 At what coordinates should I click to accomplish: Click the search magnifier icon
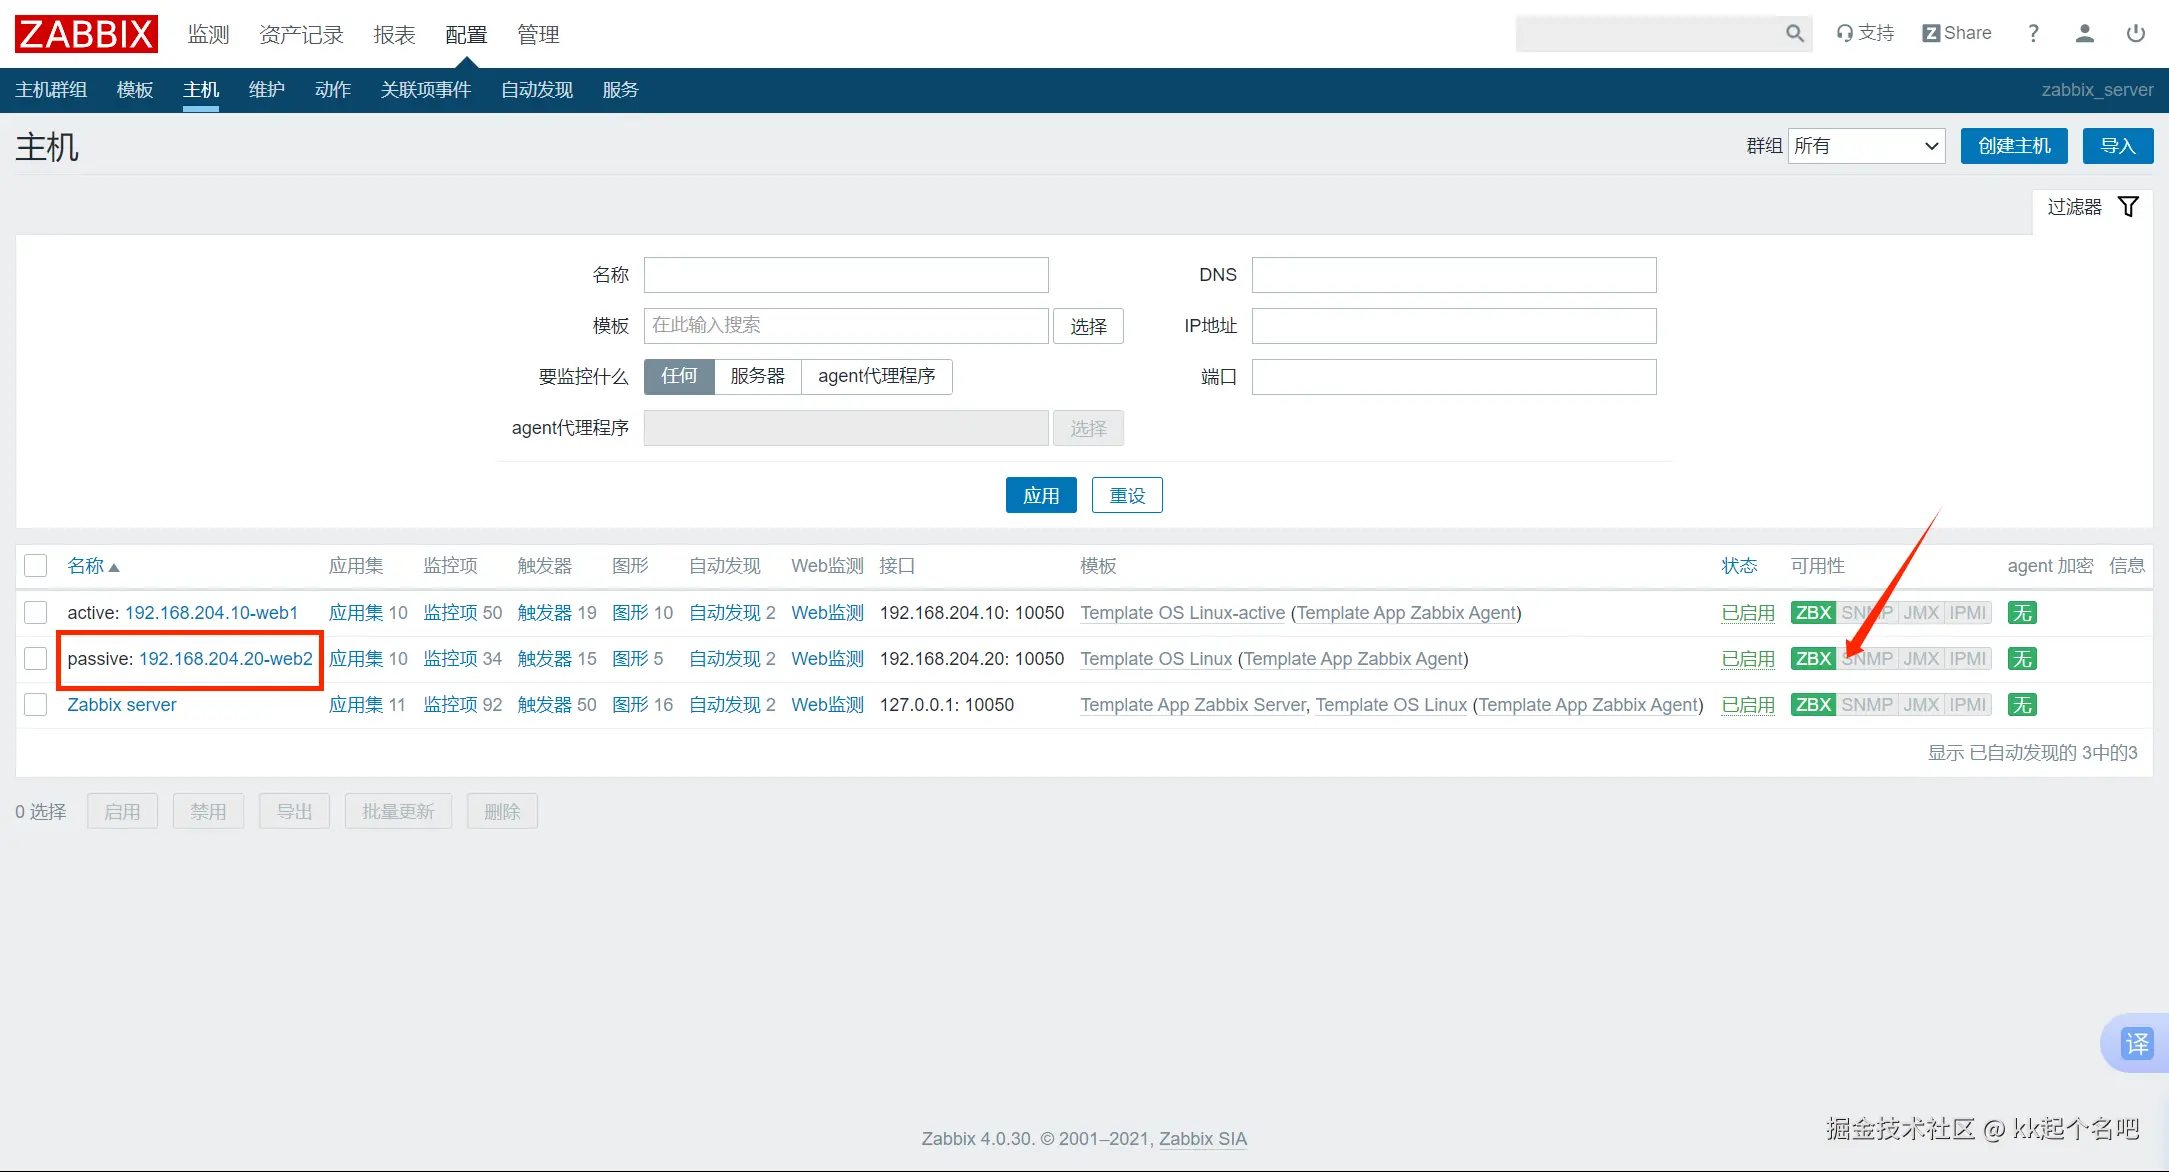(1795, 33)
